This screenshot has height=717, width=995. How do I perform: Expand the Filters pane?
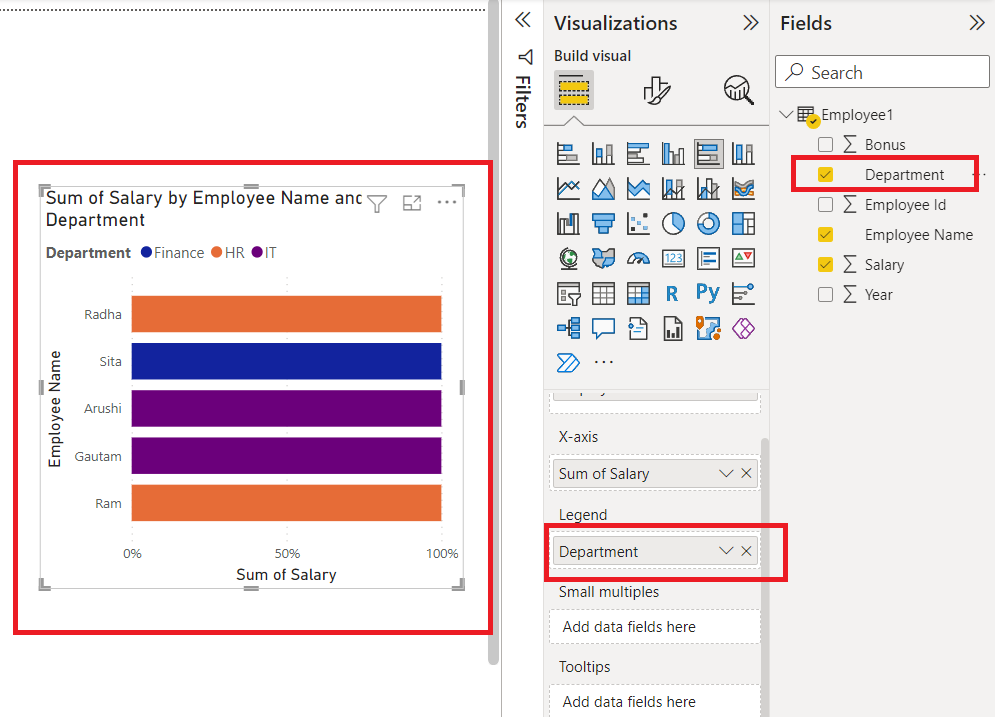point(522,19)
